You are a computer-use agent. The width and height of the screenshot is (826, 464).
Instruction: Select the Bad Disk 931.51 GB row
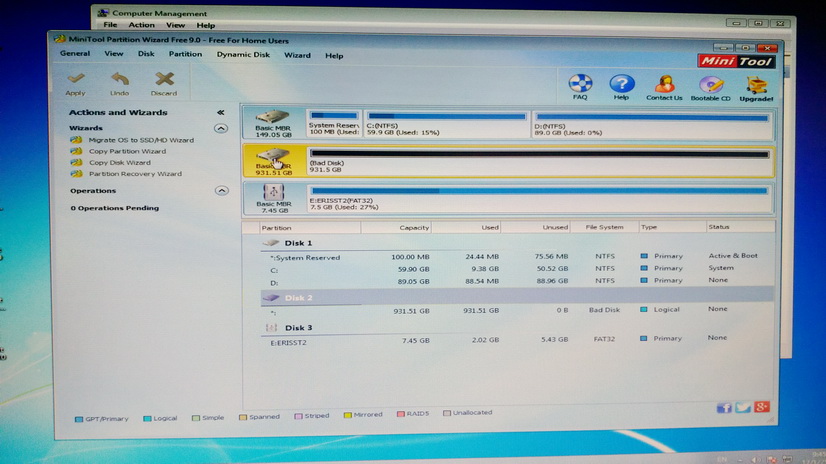coord(517,310)
